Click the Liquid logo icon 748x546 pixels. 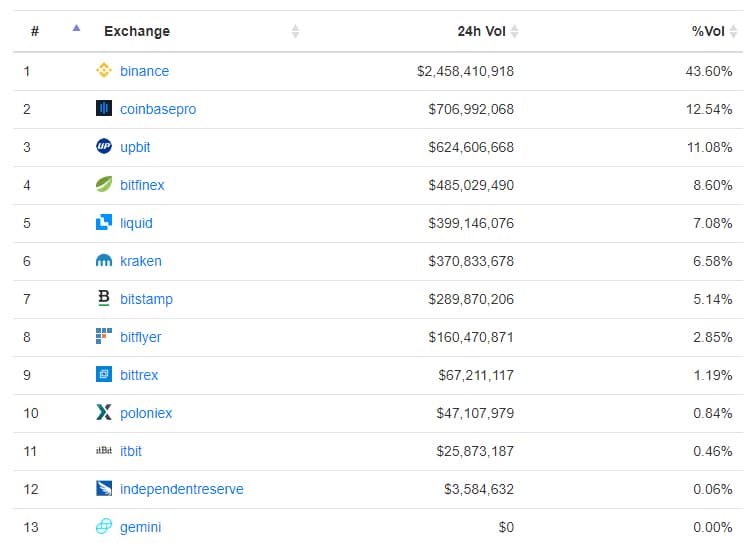point(104,223)
